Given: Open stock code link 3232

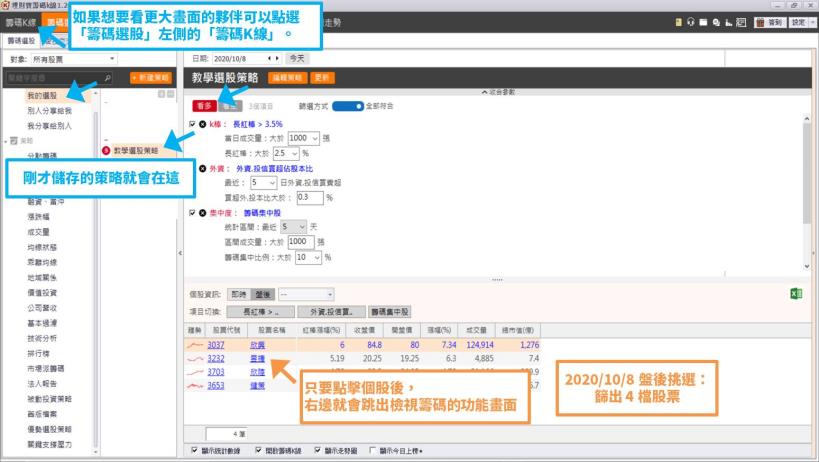Looking at the screenshot, I should pyautogui.click(x=216, y=359).
